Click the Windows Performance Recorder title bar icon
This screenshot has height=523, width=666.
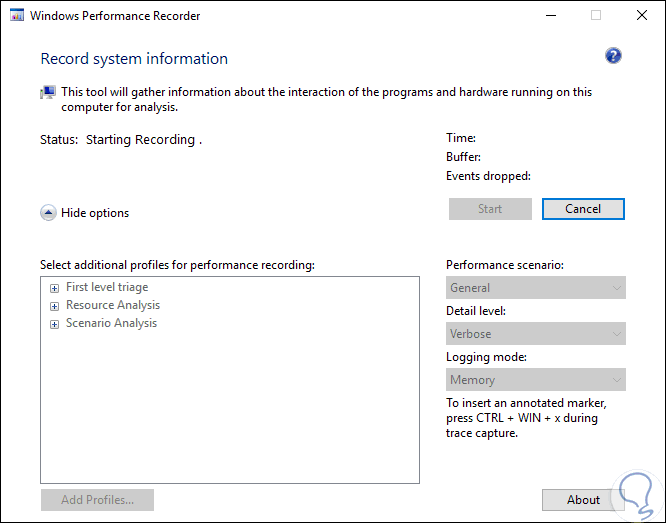coord(18,16)
